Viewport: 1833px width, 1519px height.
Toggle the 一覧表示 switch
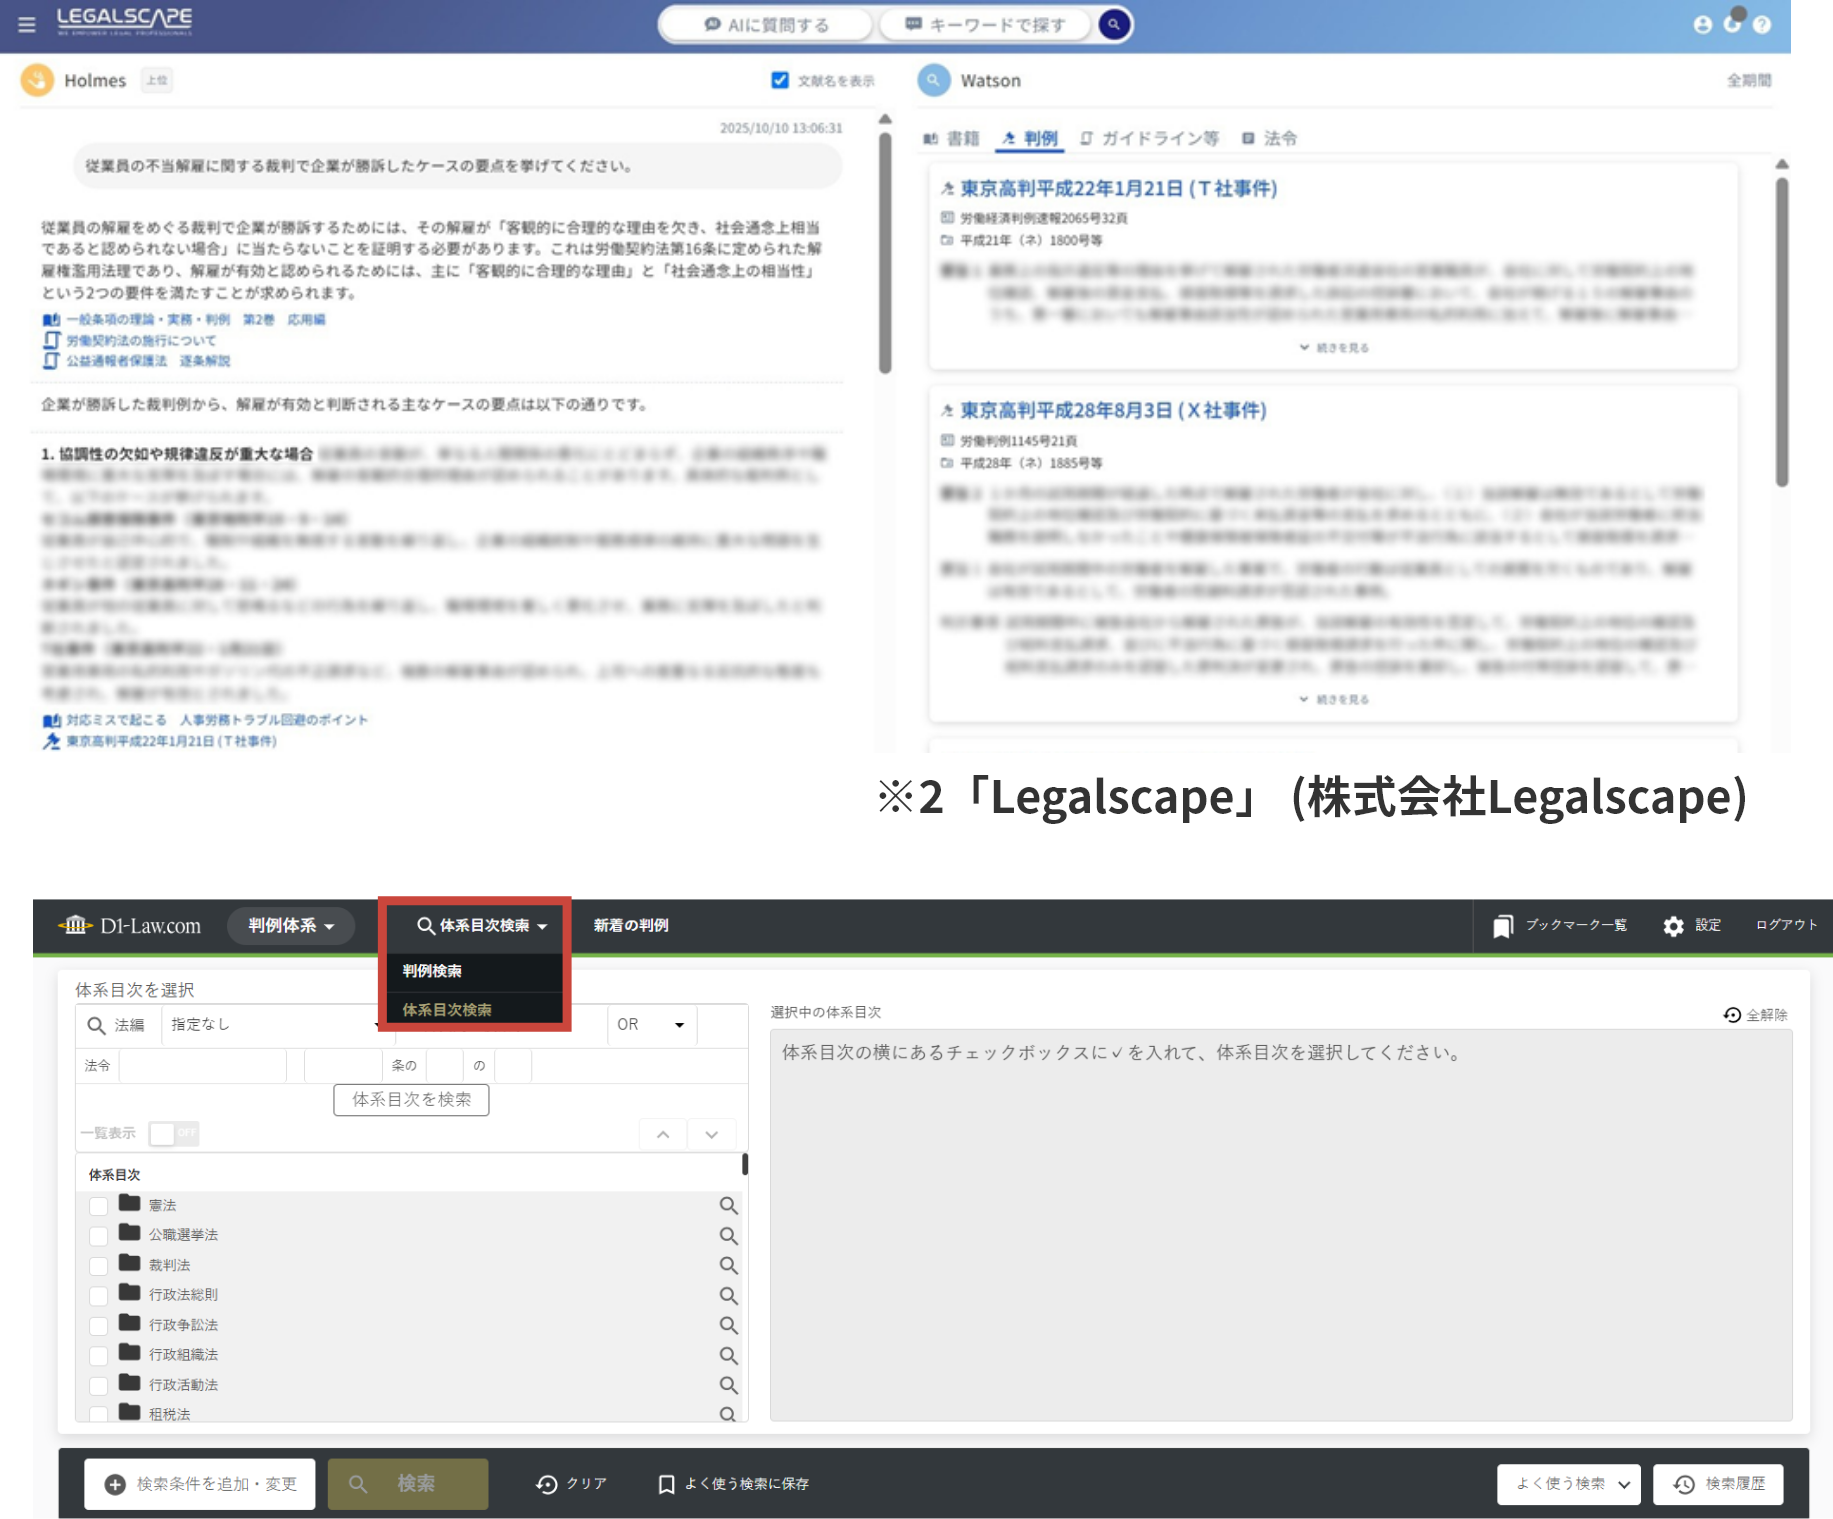174,1133
